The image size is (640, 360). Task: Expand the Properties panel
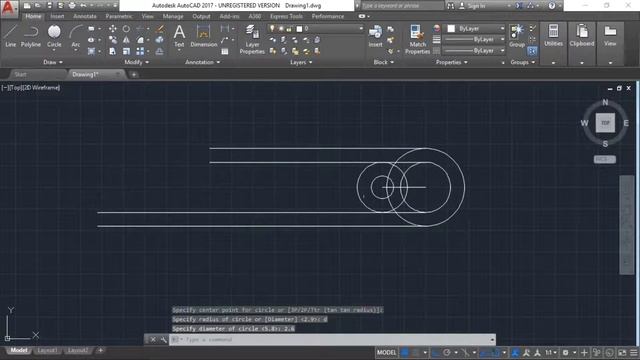tap(451, 62)
